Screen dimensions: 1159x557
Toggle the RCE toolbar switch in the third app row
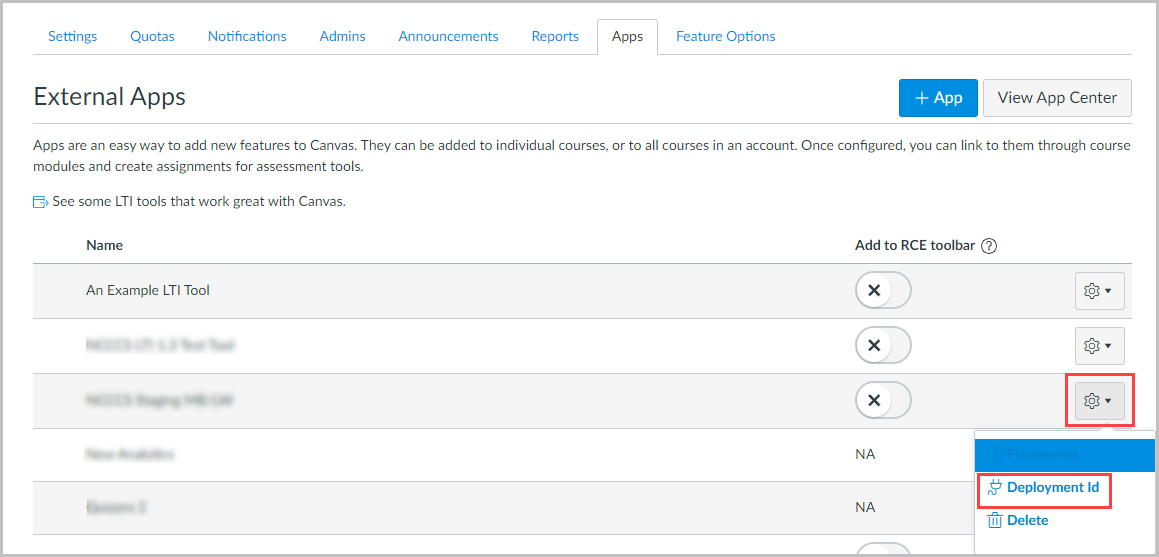883,400
